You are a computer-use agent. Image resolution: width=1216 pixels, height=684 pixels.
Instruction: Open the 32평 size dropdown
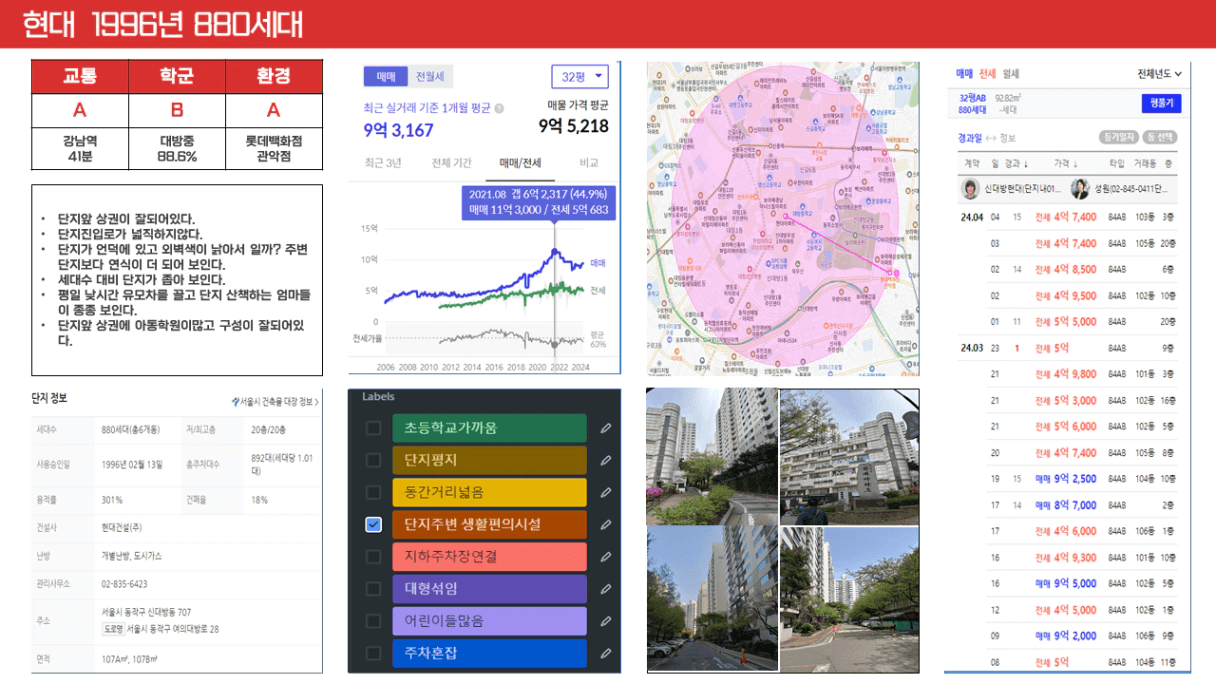pyautogui.click(x=580, y=77)
